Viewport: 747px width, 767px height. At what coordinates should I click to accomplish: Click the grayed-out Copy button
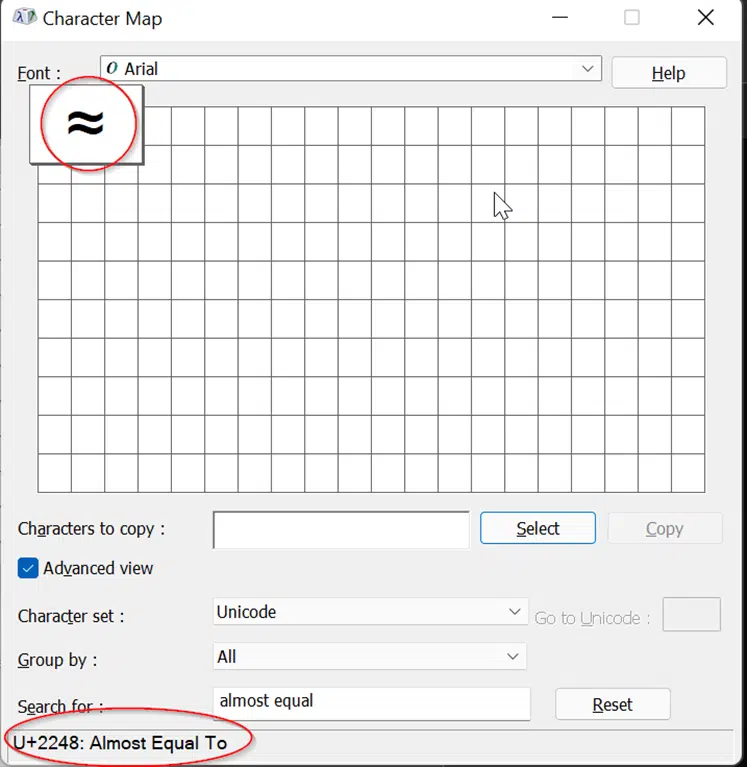(x=664, y=528)
